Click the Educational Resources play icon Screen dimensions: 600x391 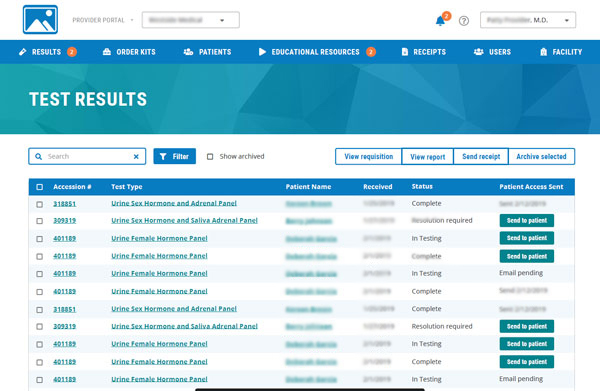pyautogui.click(x=262, y=52)
